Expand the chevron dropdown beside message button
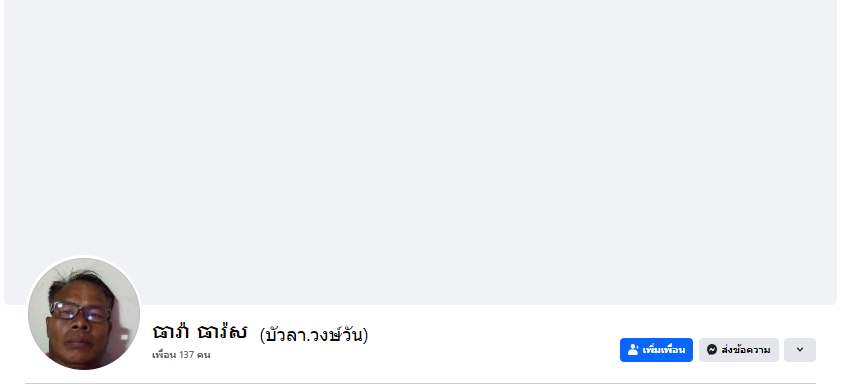The width and height of the screenshot is (843, 391). [x=799, y=350]
